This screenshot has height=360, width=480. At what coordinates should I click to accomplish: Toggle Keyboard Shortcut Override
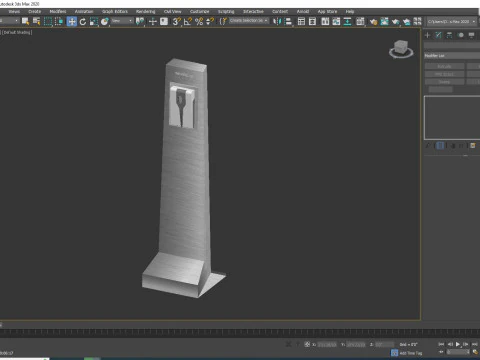coord(164,22)
